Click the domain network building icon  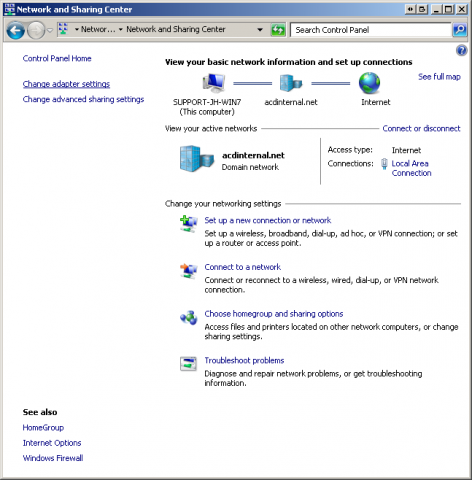pyautogui.click(x=197, y=159)
